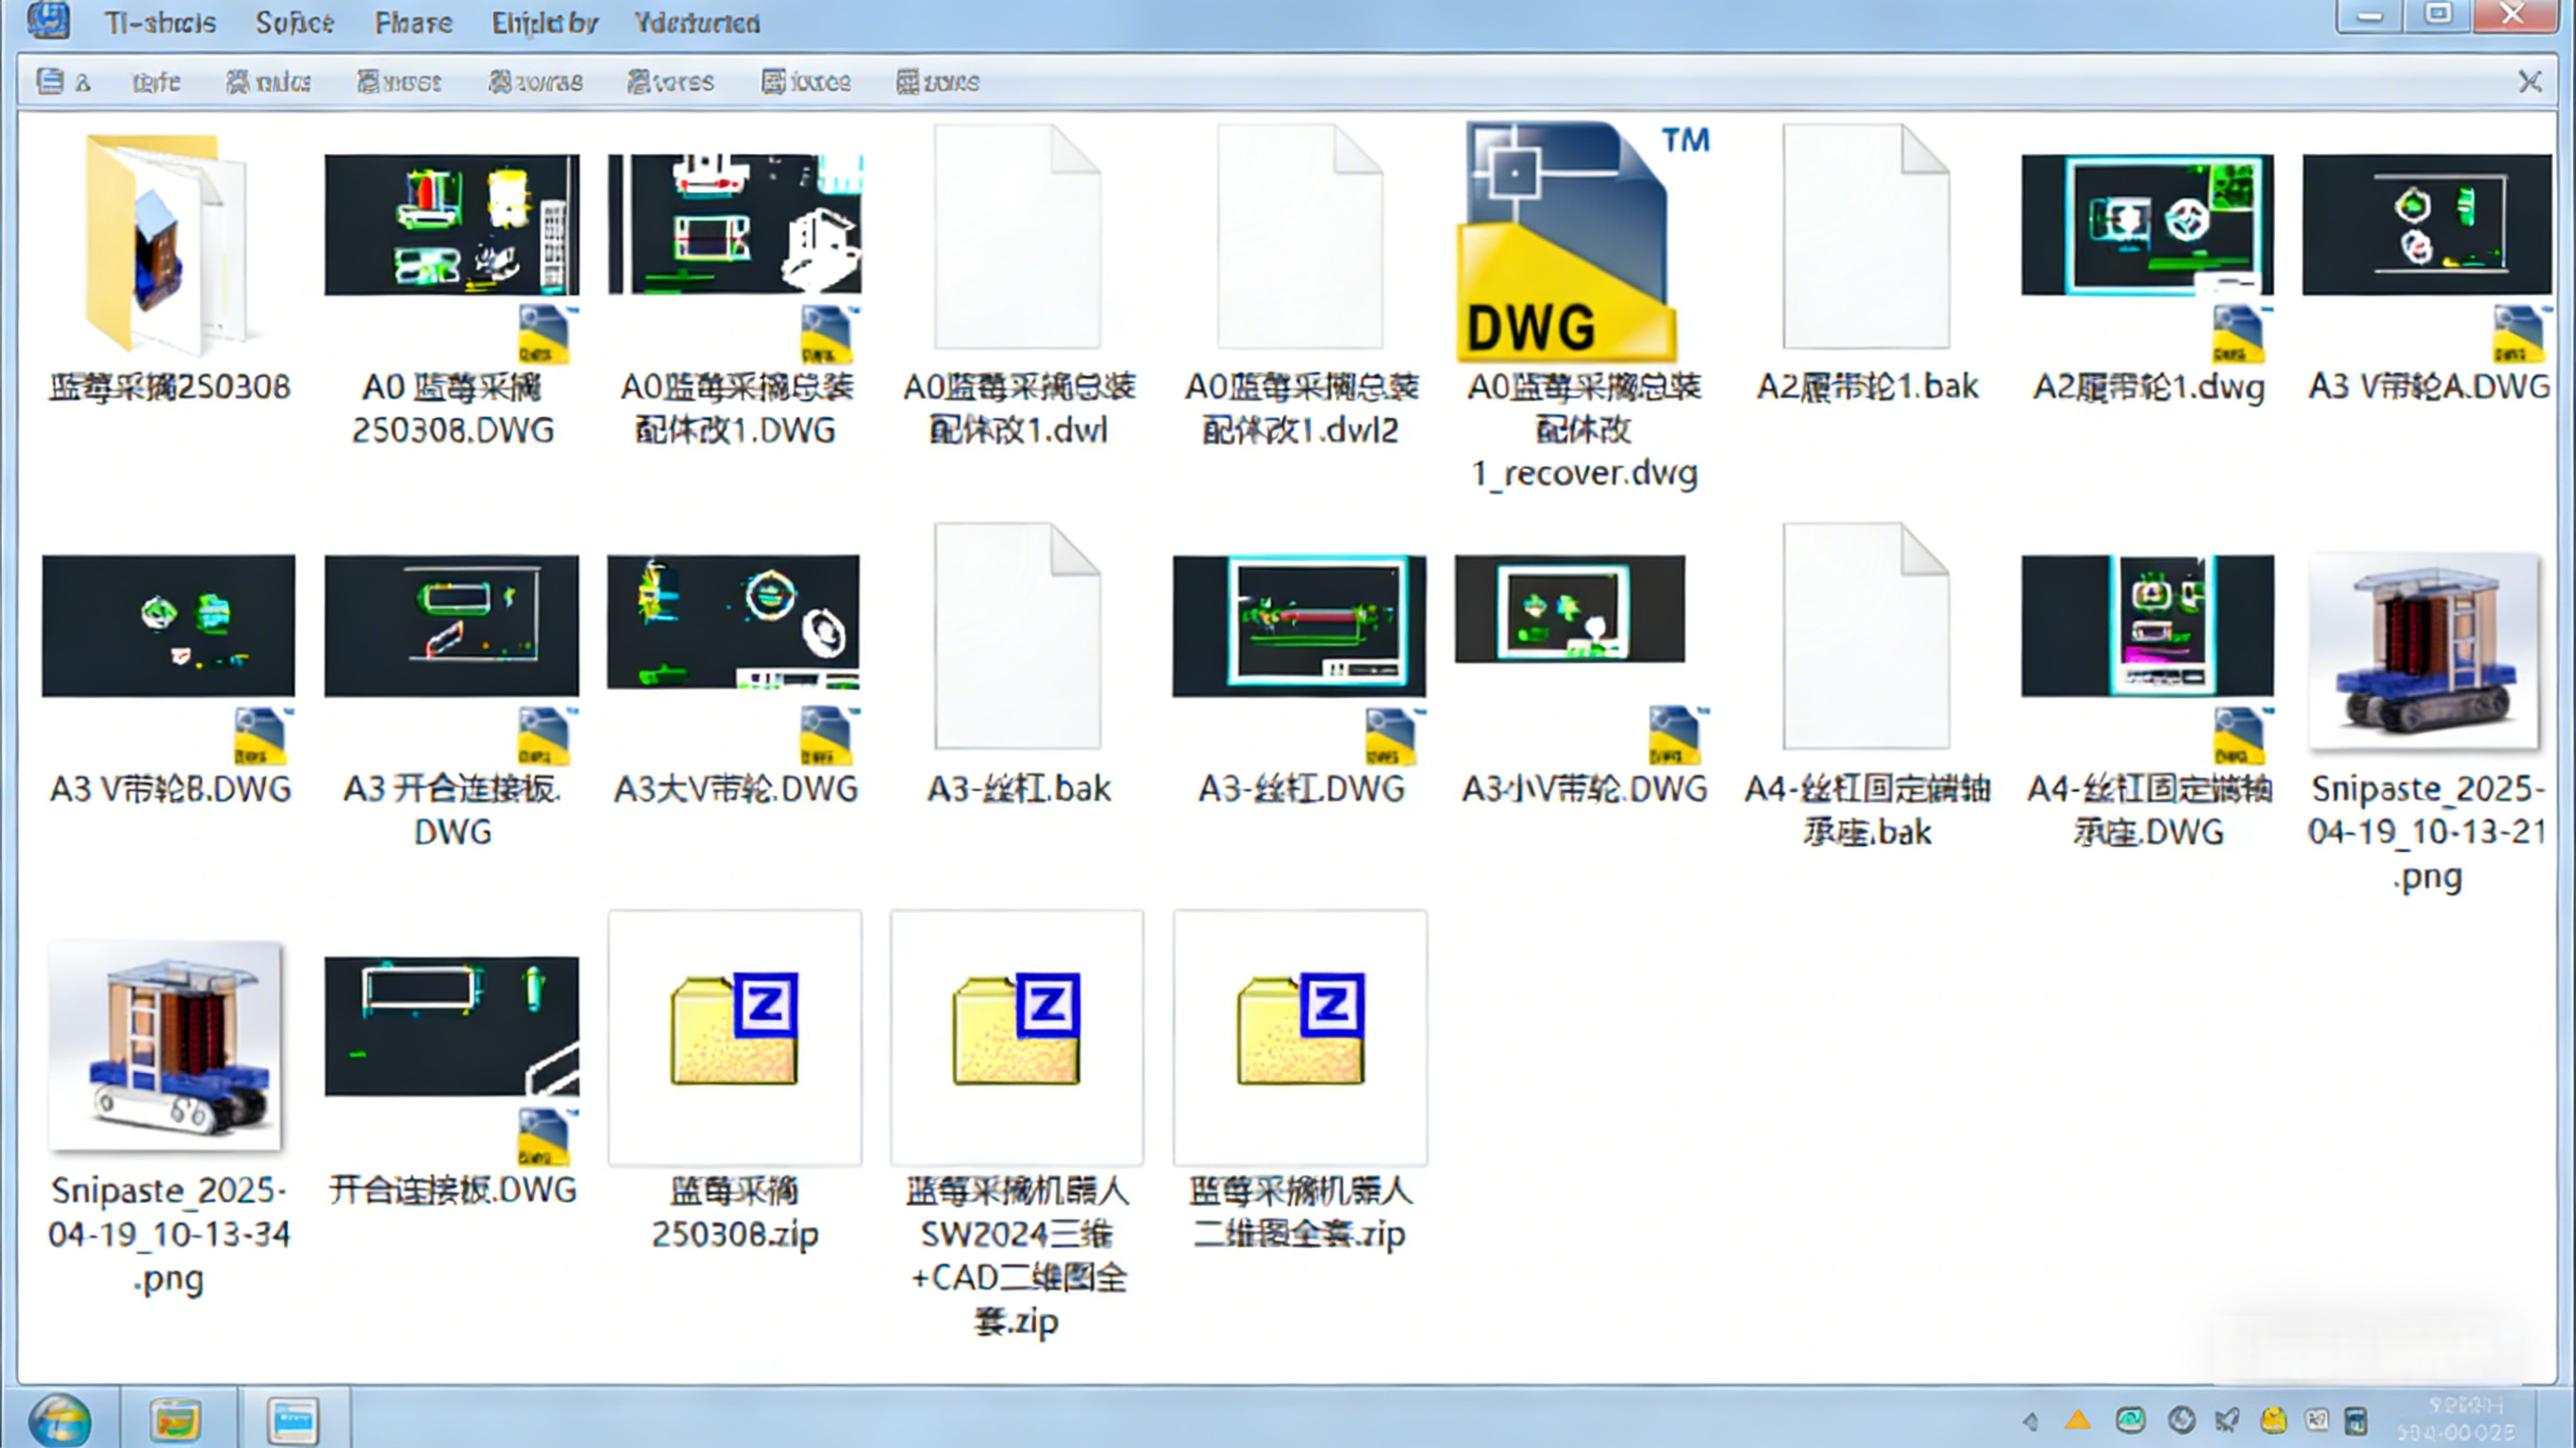Open the A3-丝杠.DWG drawing thumbnail
This screenshot has height=1448, width=2576.
[x=1299, y=626]
